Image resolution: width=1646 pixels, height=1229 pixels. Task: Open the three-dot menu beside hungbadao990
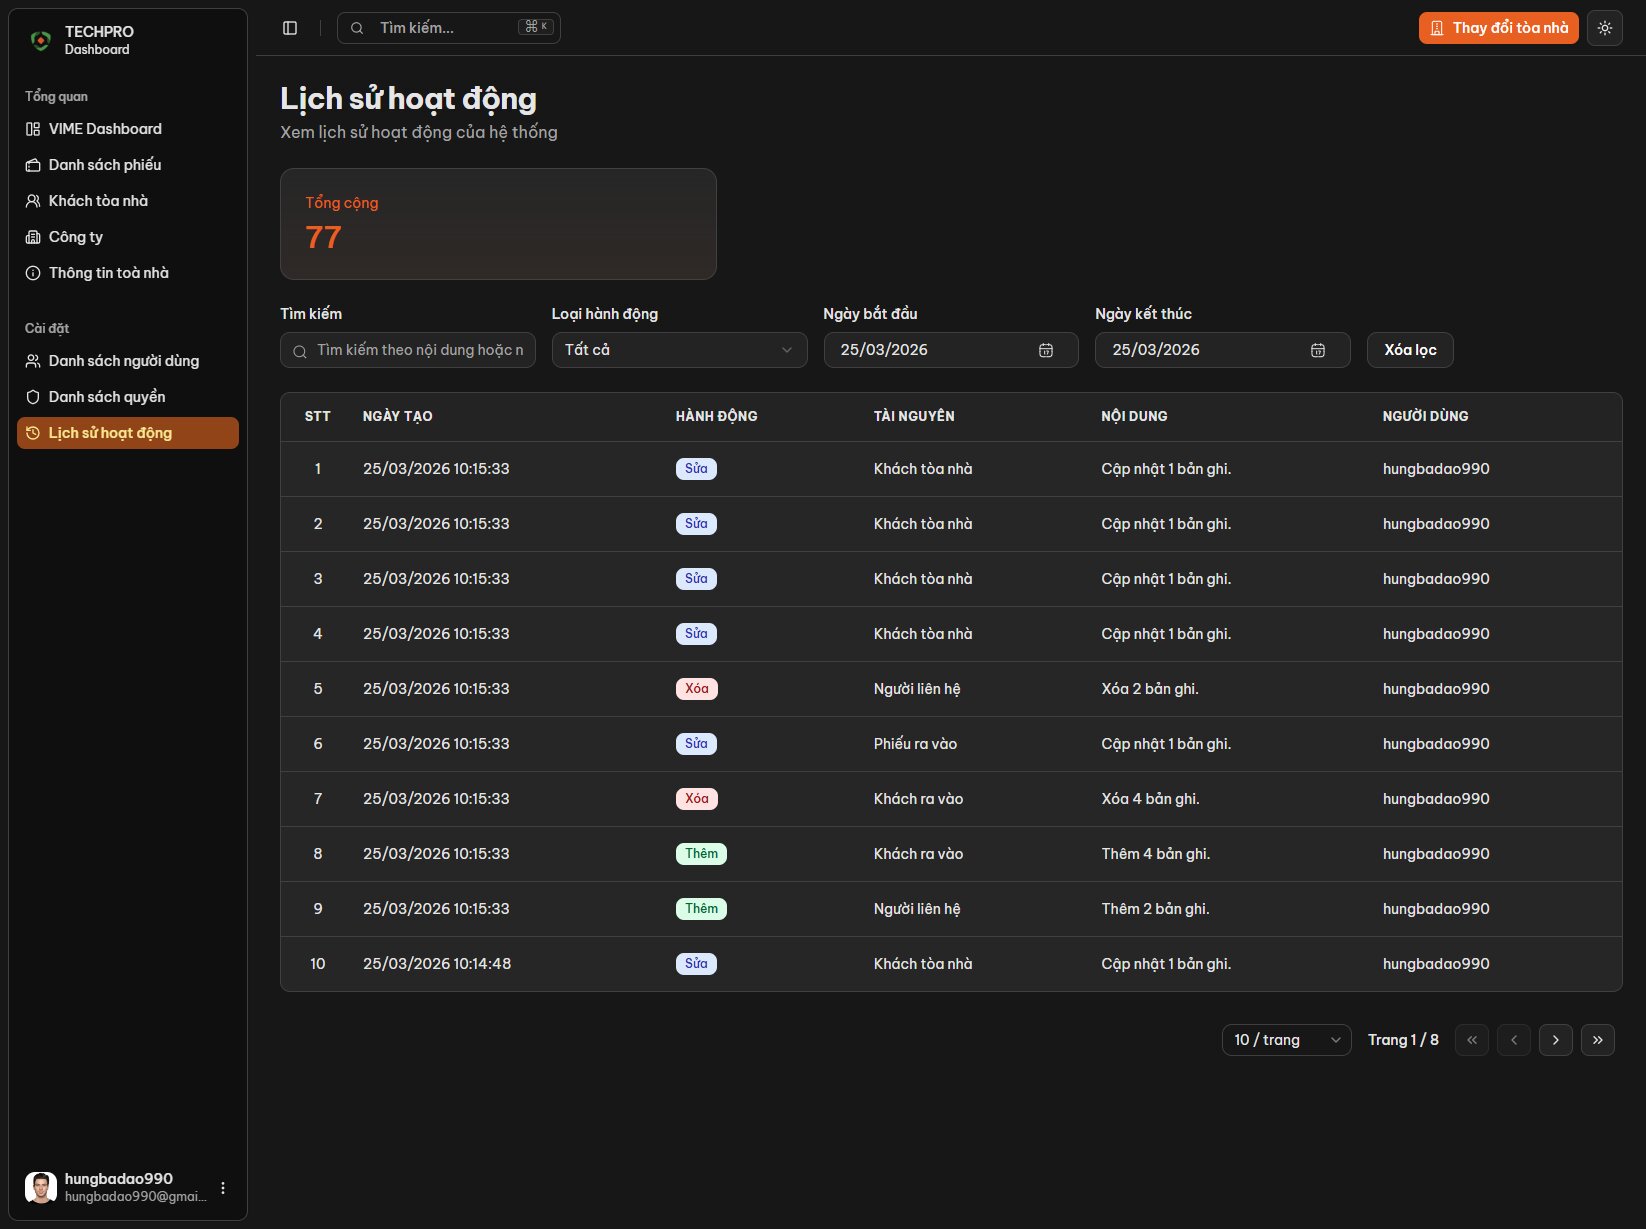pos(222,1188)
